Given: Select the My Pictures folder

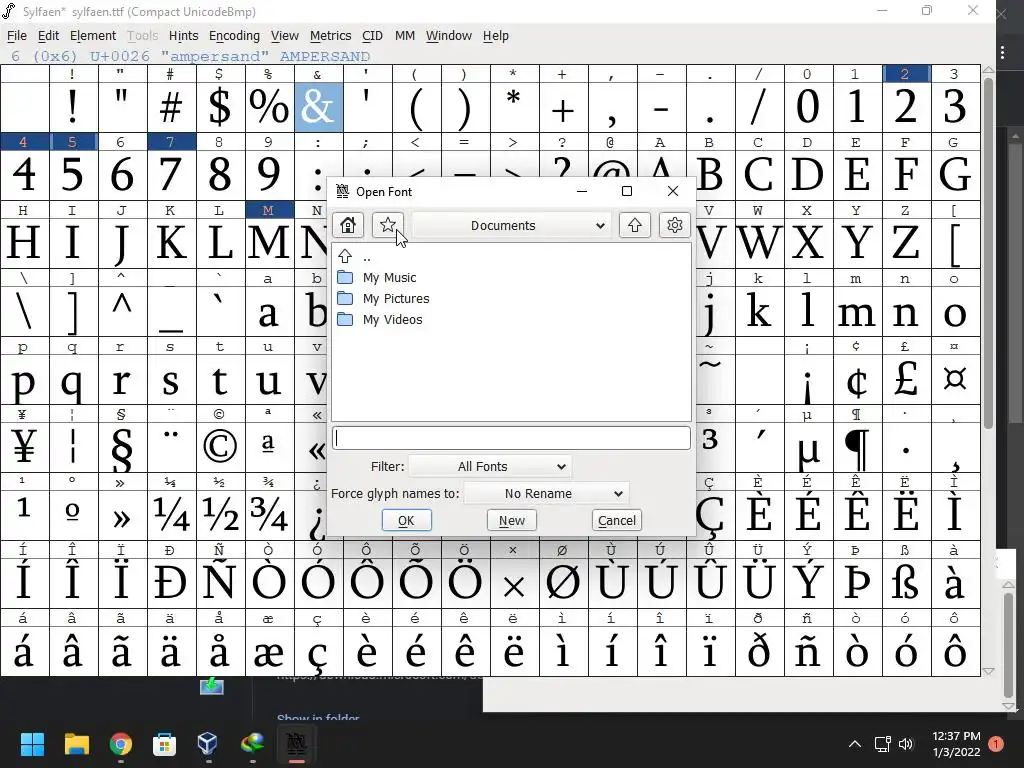Looking at the screenshot, I should 396,298.
